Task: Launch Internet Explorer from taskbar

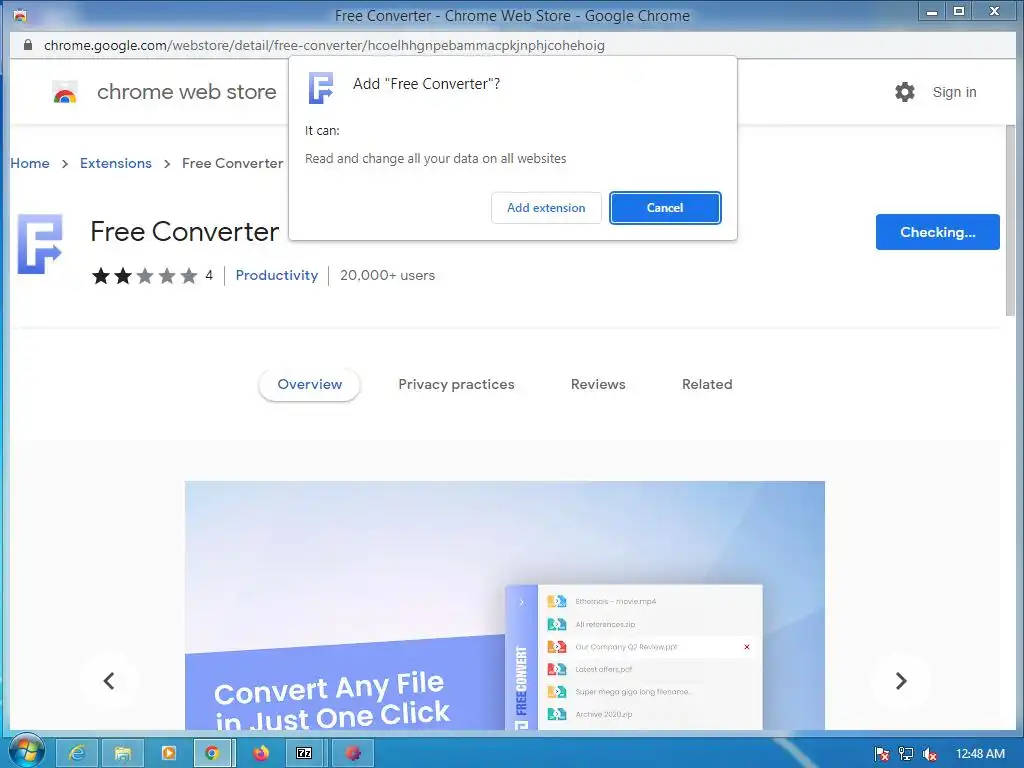Action: tap(76, 753)
